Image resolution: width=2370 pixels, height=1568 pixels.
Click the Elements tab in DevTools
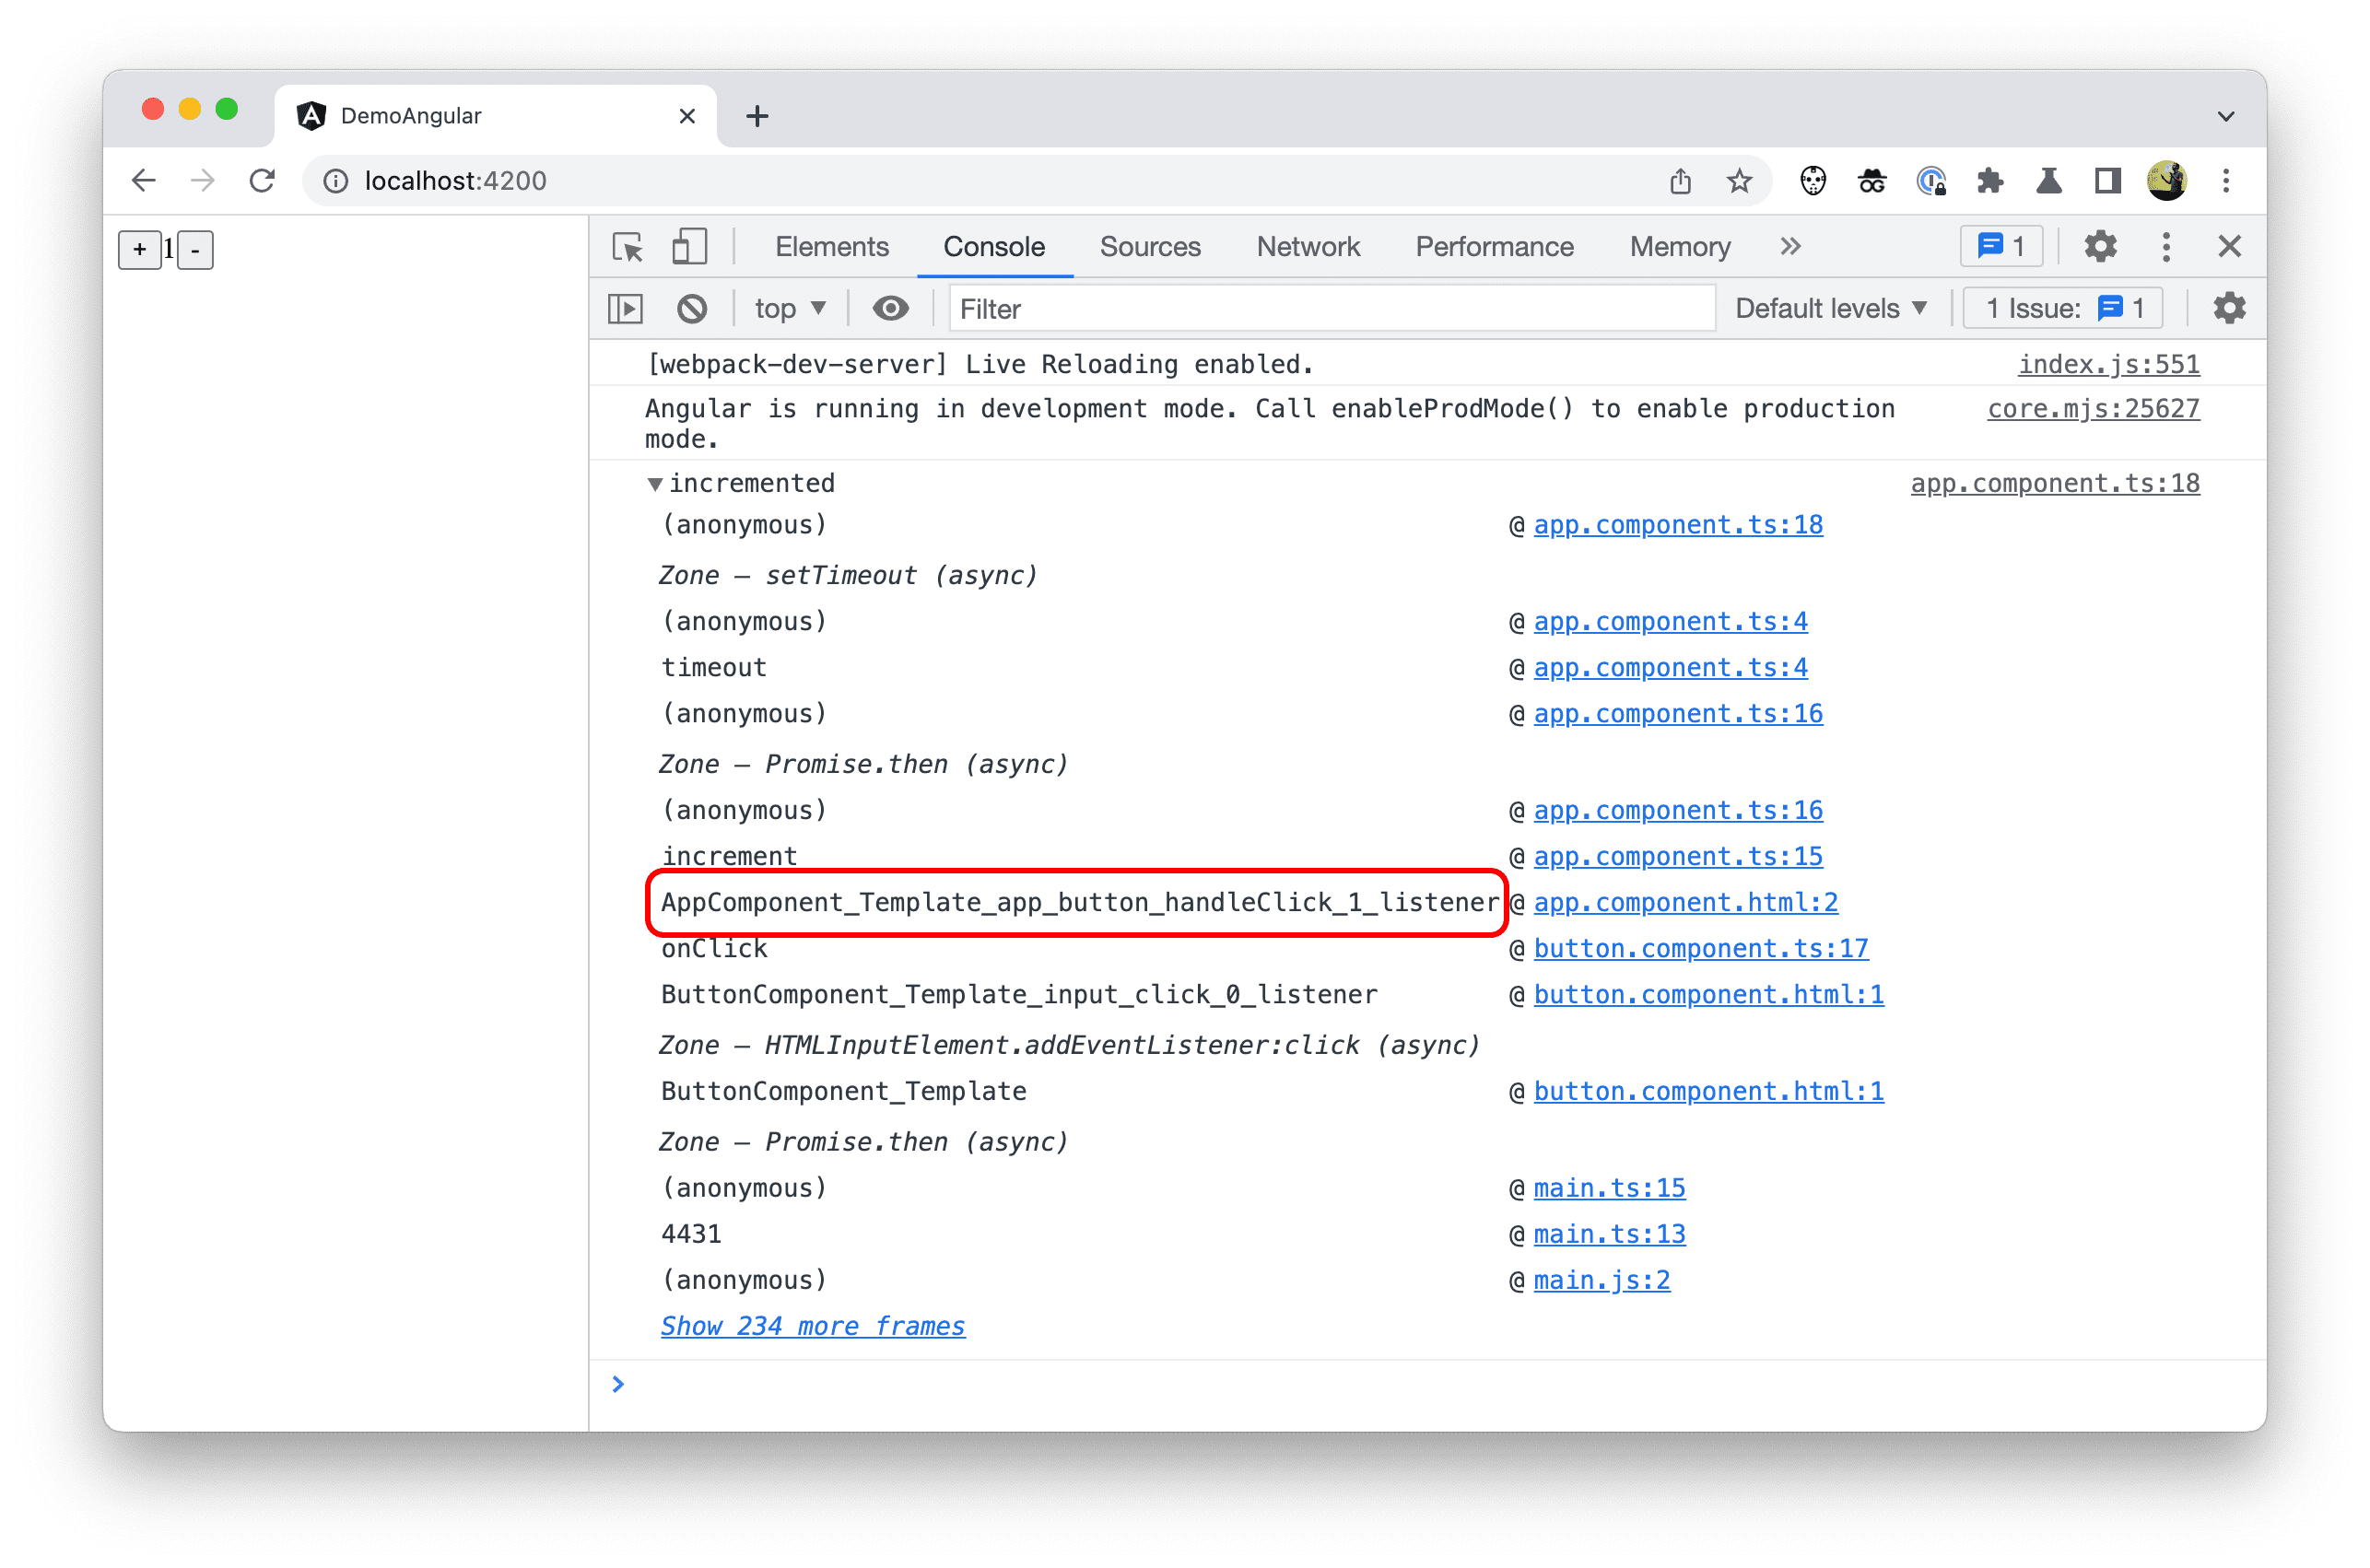click(x=835, y=247)
